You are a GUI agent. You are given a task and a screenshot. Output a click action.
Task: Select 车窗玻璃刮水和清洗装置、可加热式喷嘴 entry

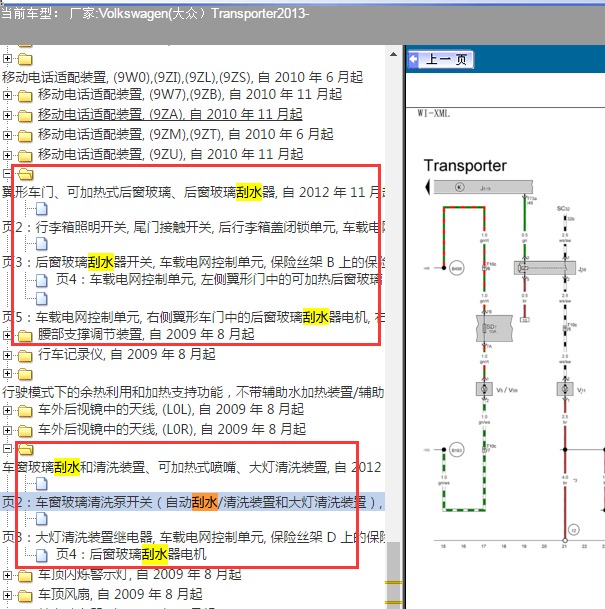[192, 467]
